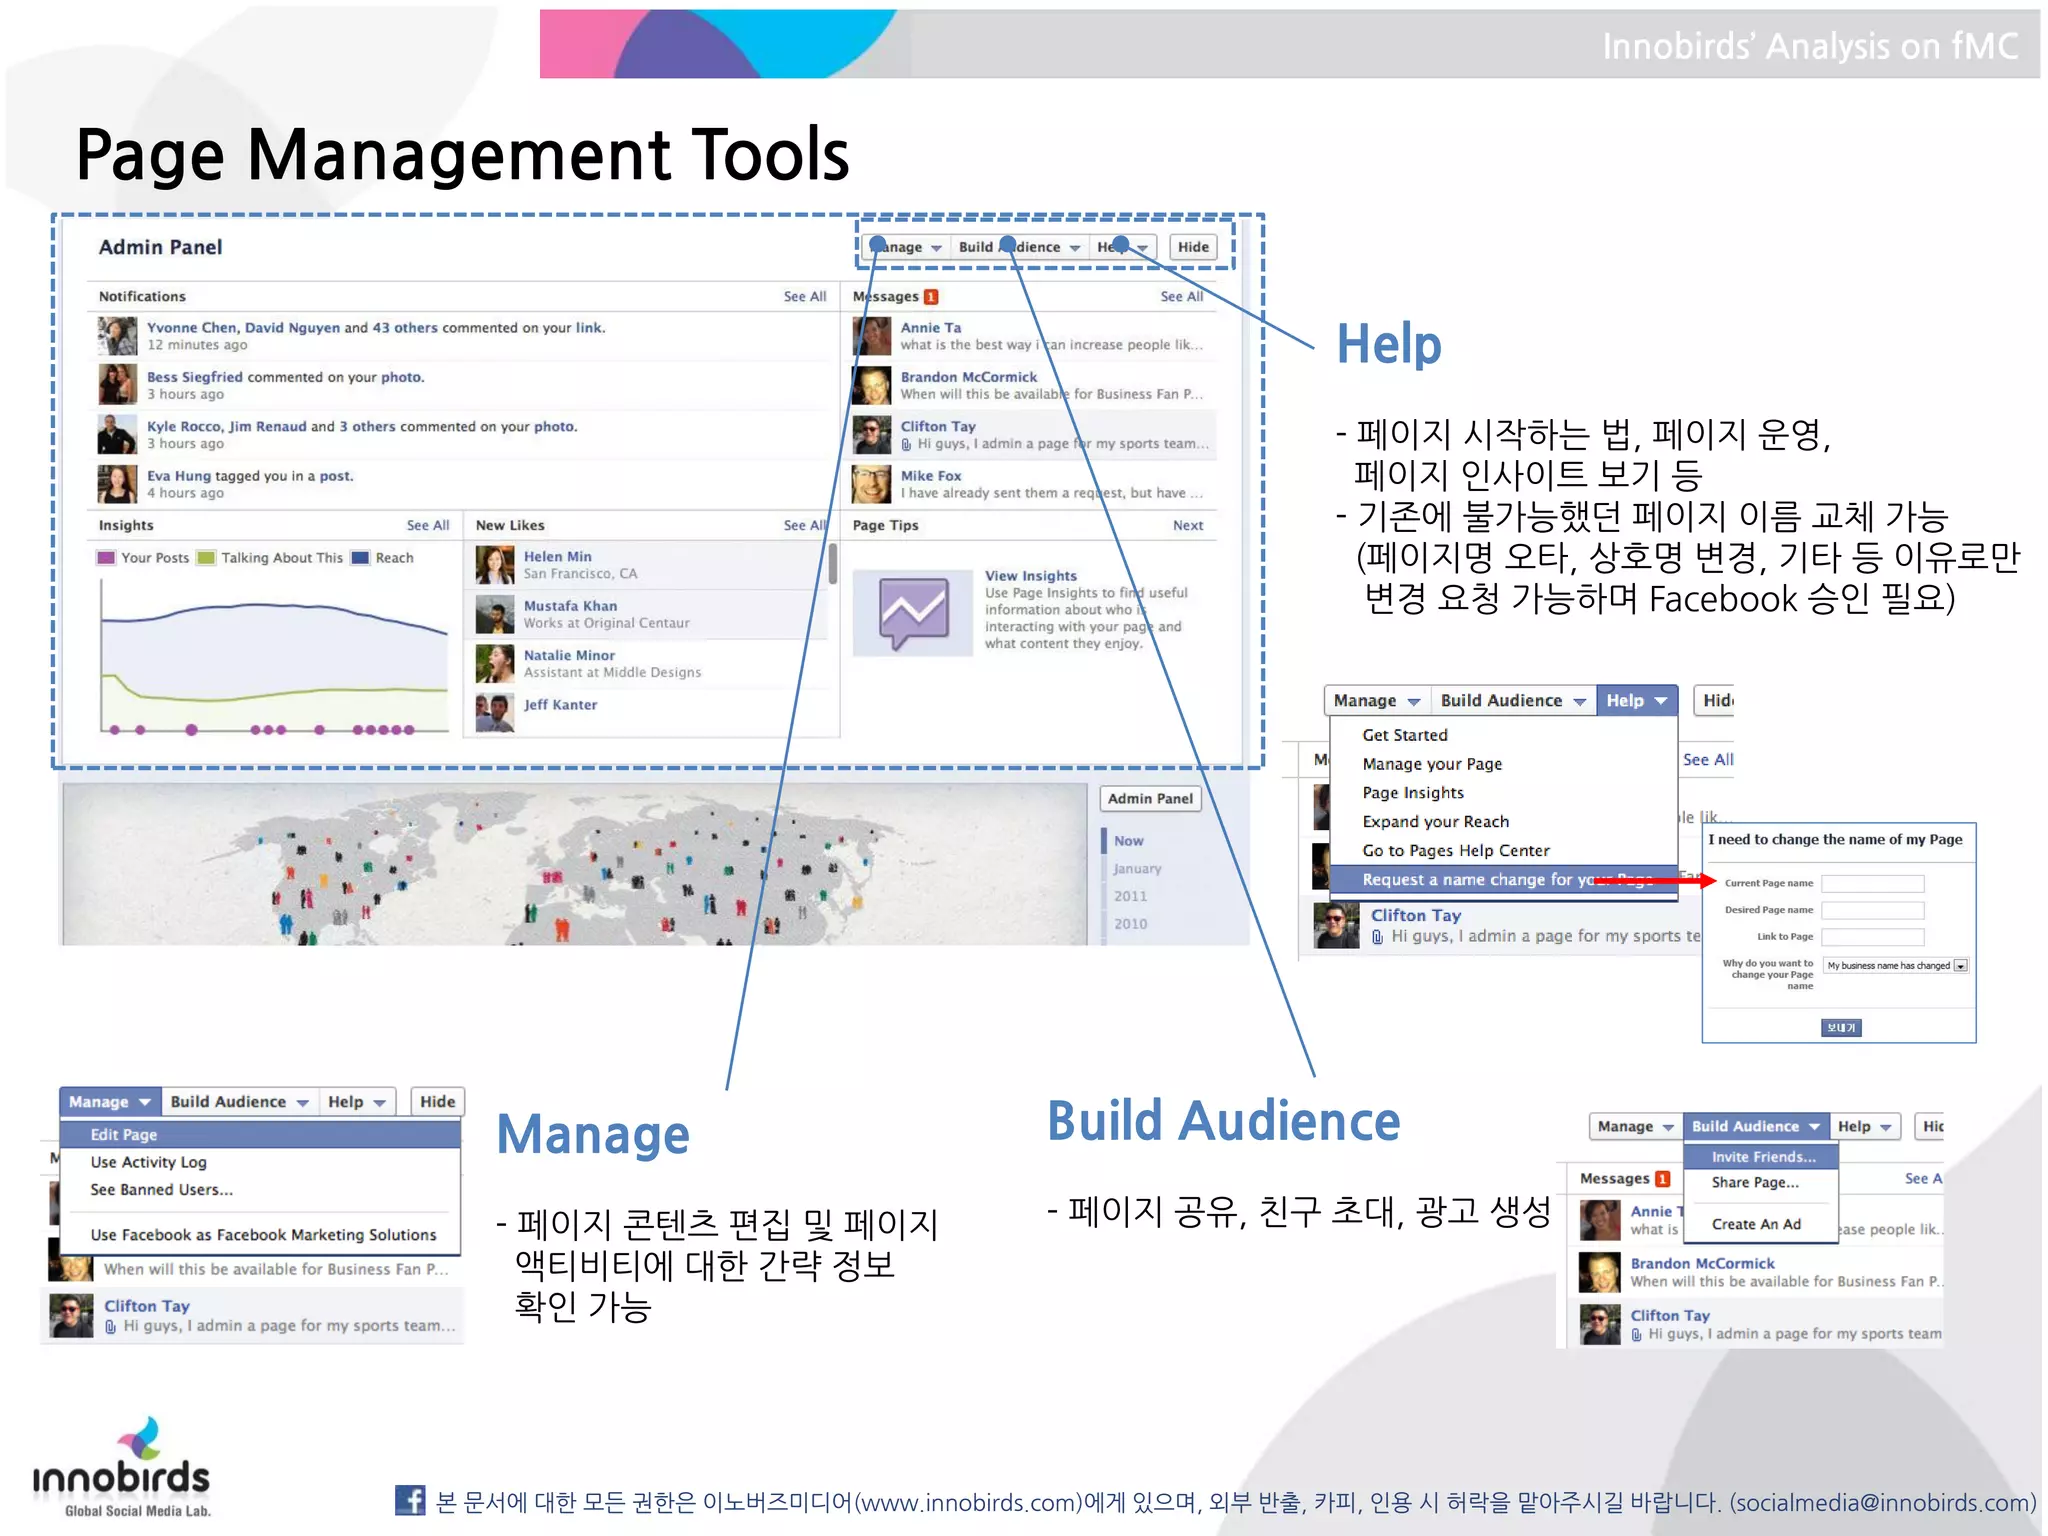Open Build Audience dropdown in Admin Panel header
Image resolution: width=2048 pixels, height=1536 pixels.
point(1019,247)
